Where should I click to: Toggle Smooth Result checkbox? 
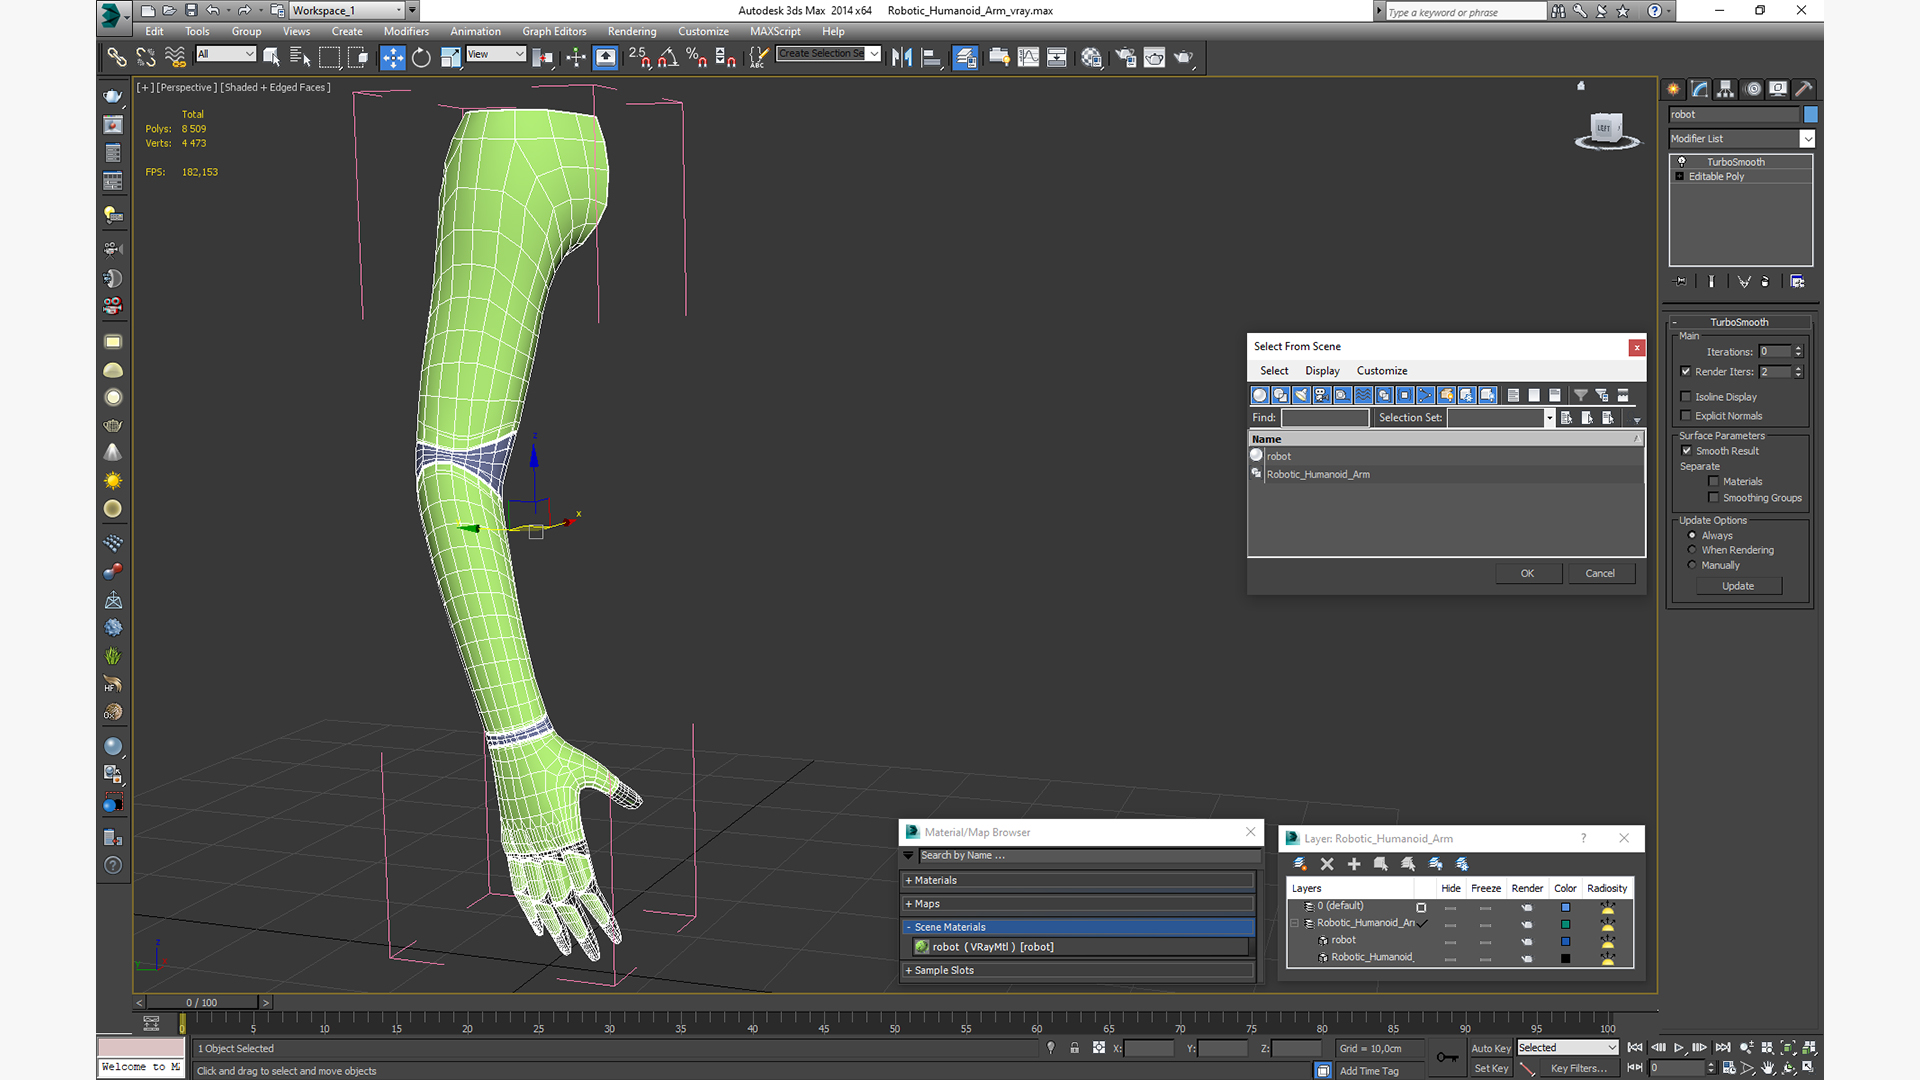click(1686, 450)
